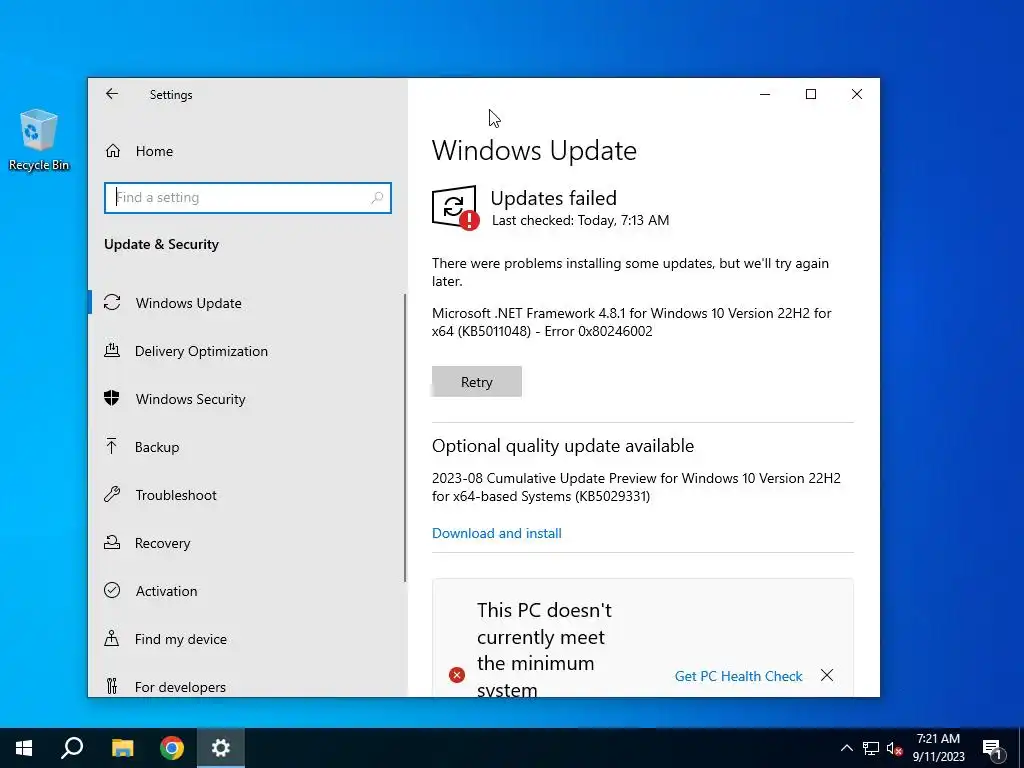Viewport: 1024px width, 768px height.
Task: Open the network status tray icon
Action: (871, 748)
